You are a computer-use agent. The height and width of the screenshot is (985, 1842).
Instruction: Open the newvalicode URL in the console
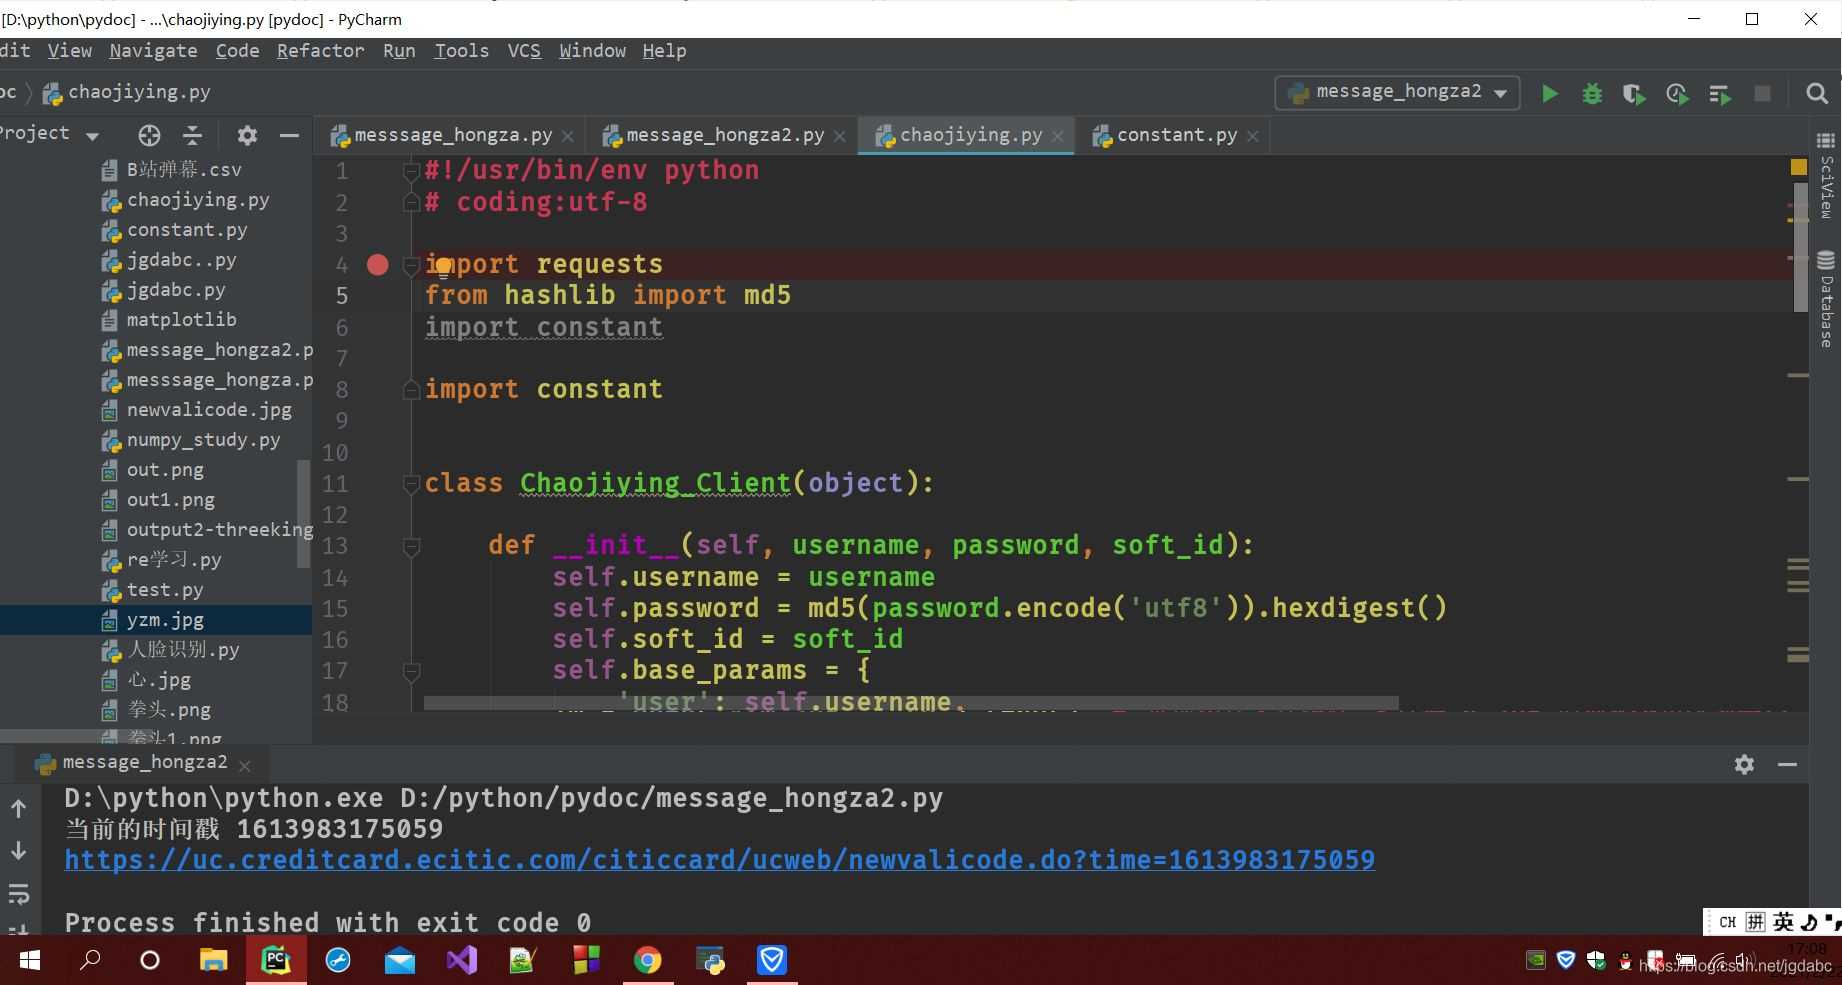click(x=720, y=859)
